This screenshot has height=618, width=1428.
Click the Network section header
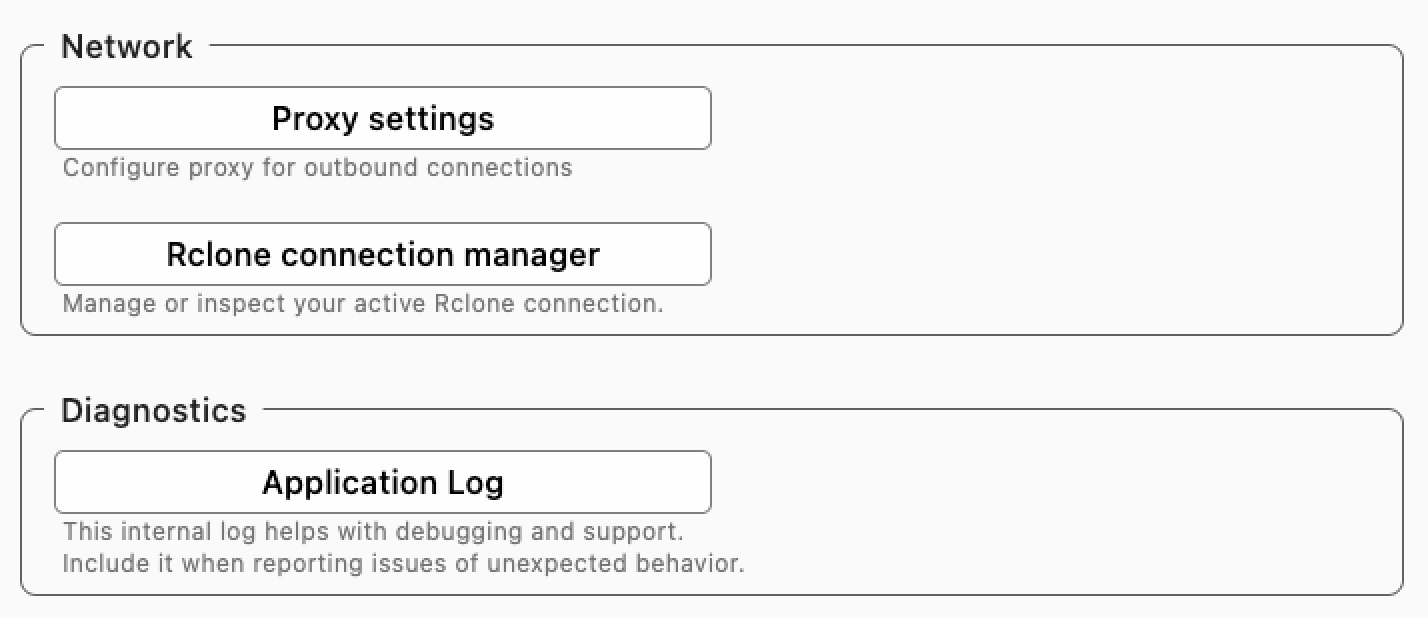(x=127, y=46)
